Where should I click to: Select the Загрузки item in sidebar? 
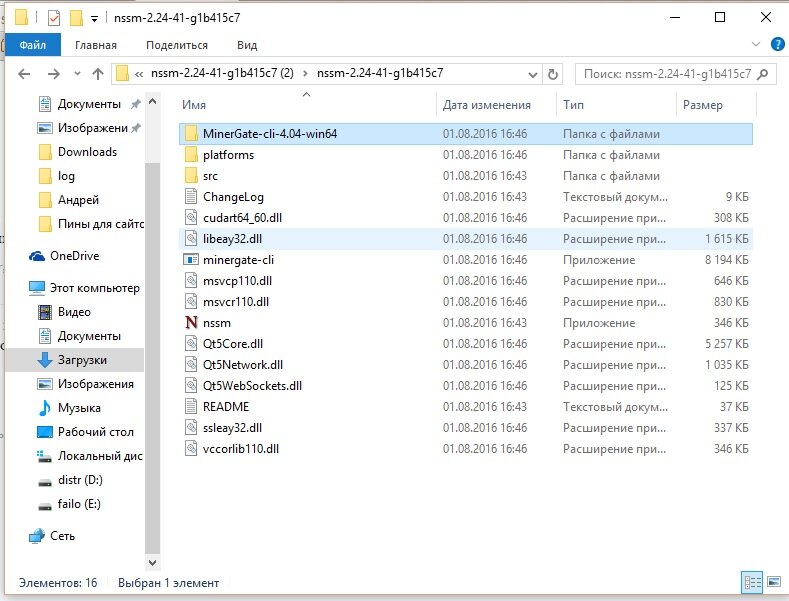pos(82,360)
